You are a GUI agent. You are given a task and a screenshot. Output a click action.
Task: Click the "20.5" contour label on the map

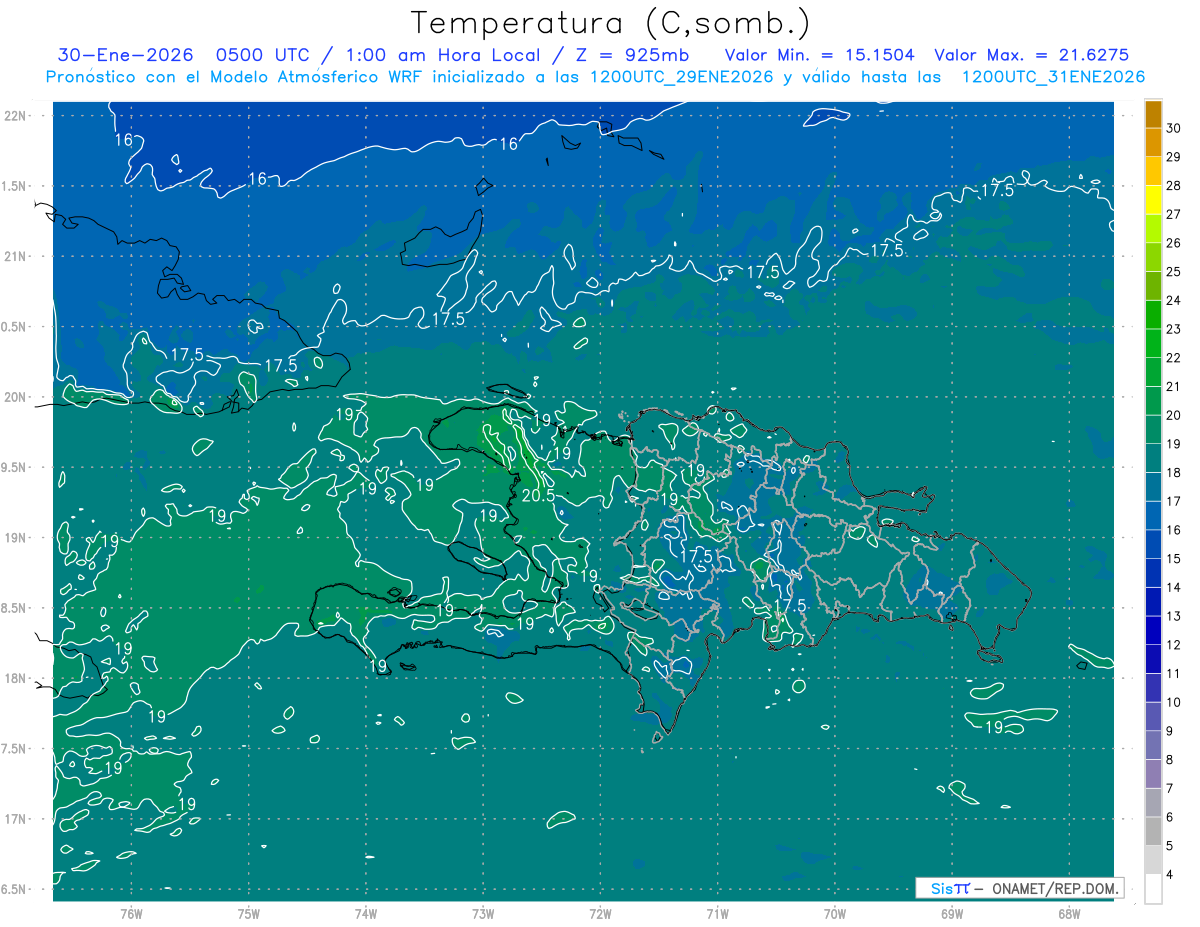[539, 494]
